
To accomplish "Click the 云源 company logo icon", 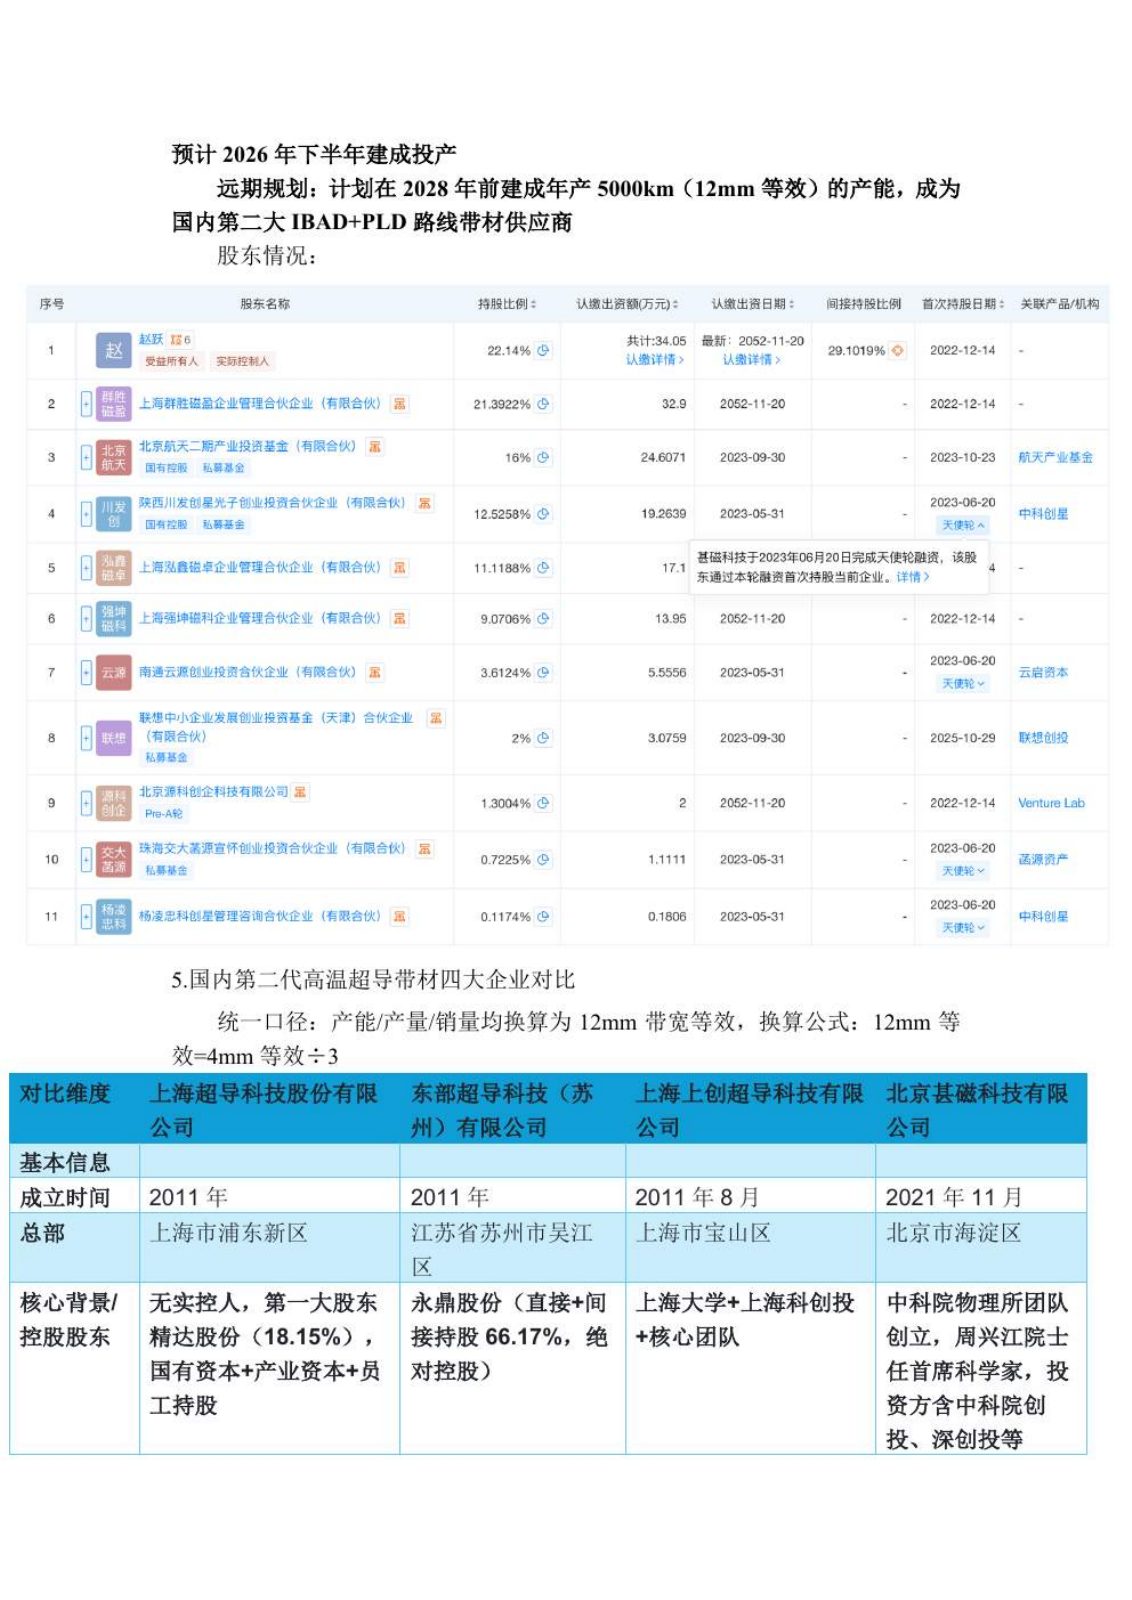I will tap(114, 673).
